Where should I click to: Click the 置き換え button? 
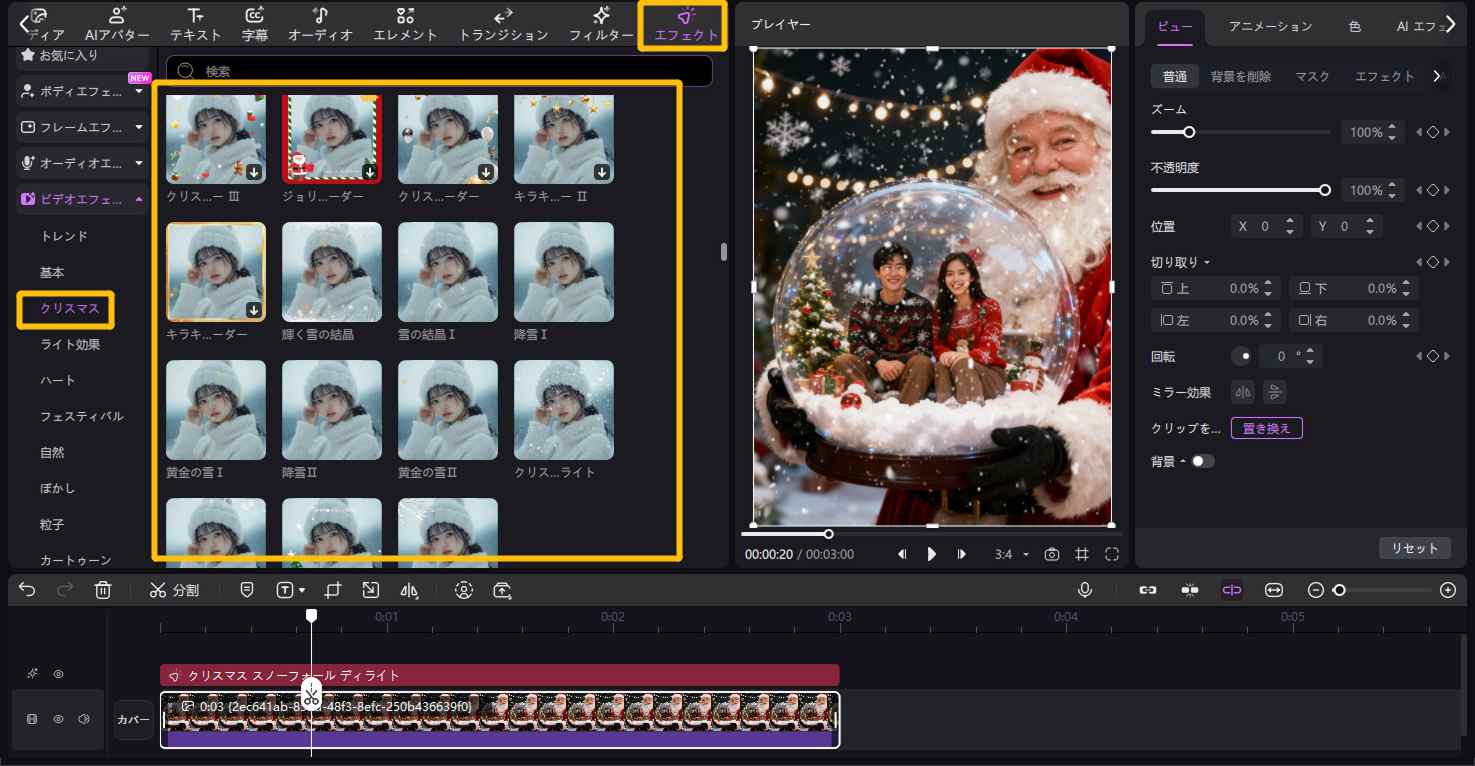(1266, 428)
